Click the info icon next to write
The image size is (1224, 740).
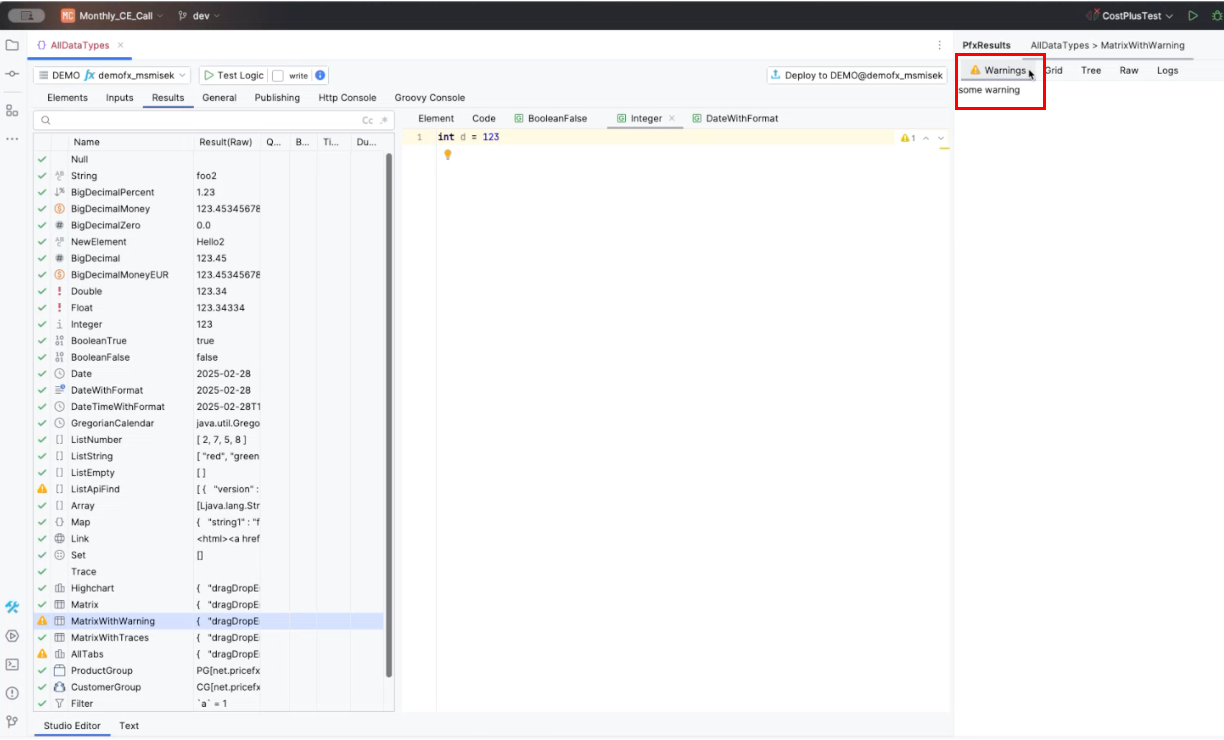pos(320,75)
